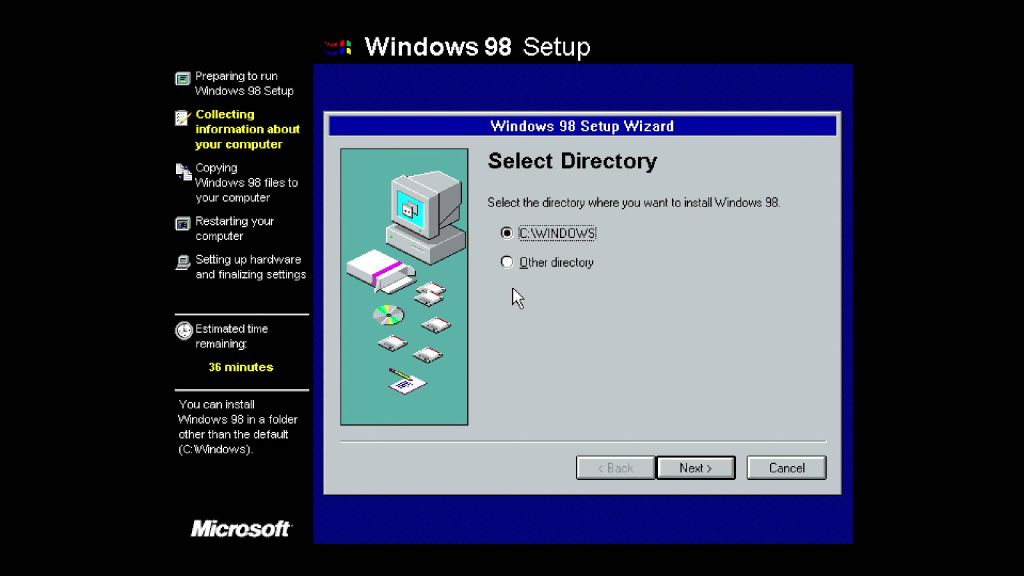
Task: Click the Copying Windows 98 files step icon
Action: [184, 172]
